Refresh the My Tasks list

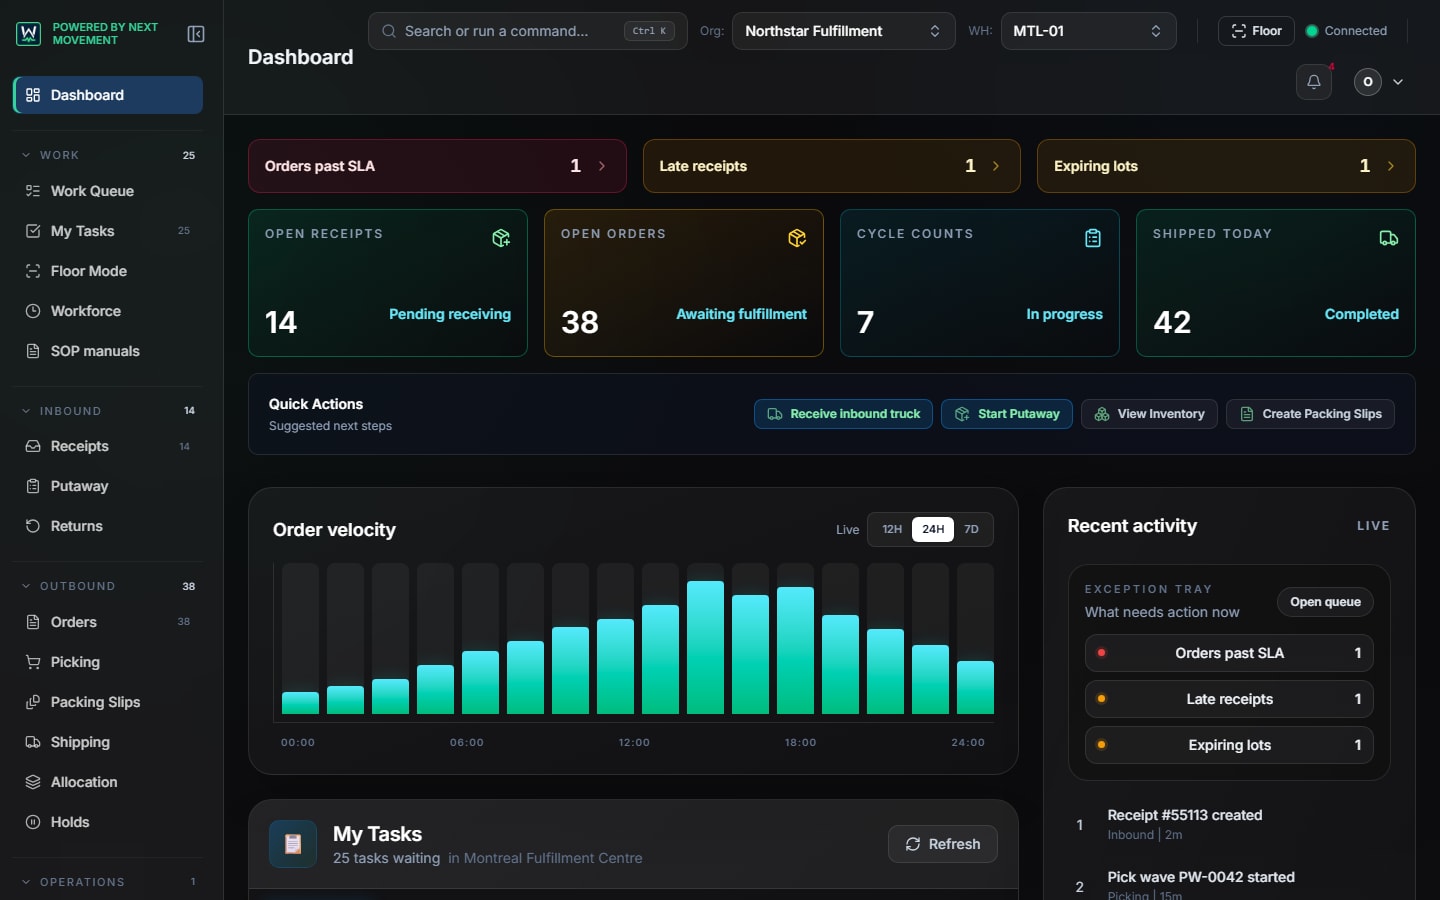[943, 844]
